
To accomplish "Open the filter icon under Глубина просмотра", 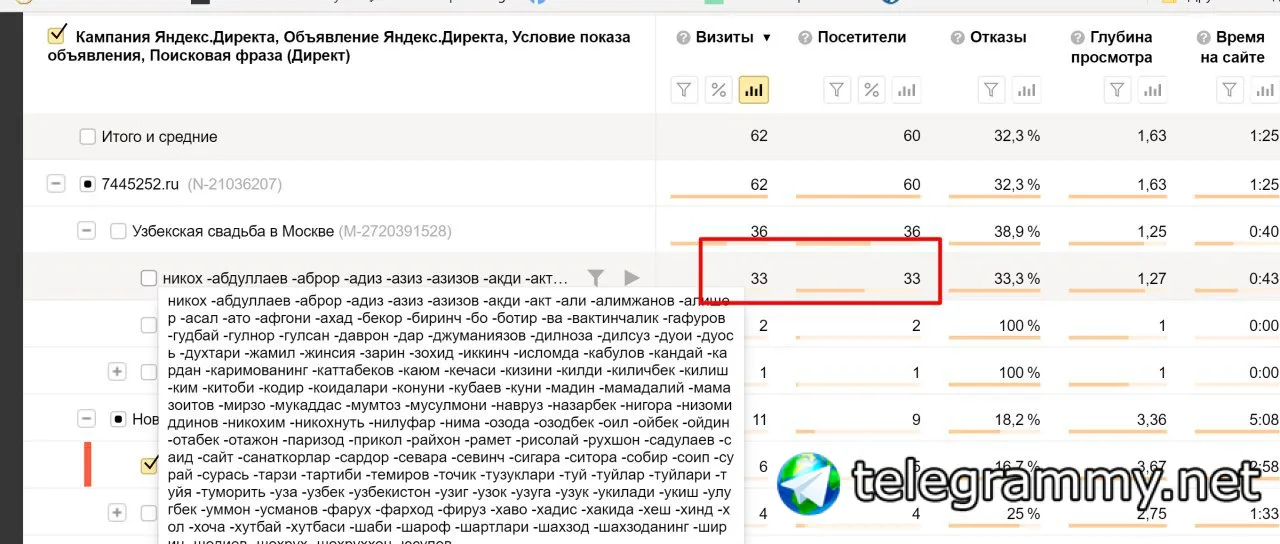I will click(1118, 90).
